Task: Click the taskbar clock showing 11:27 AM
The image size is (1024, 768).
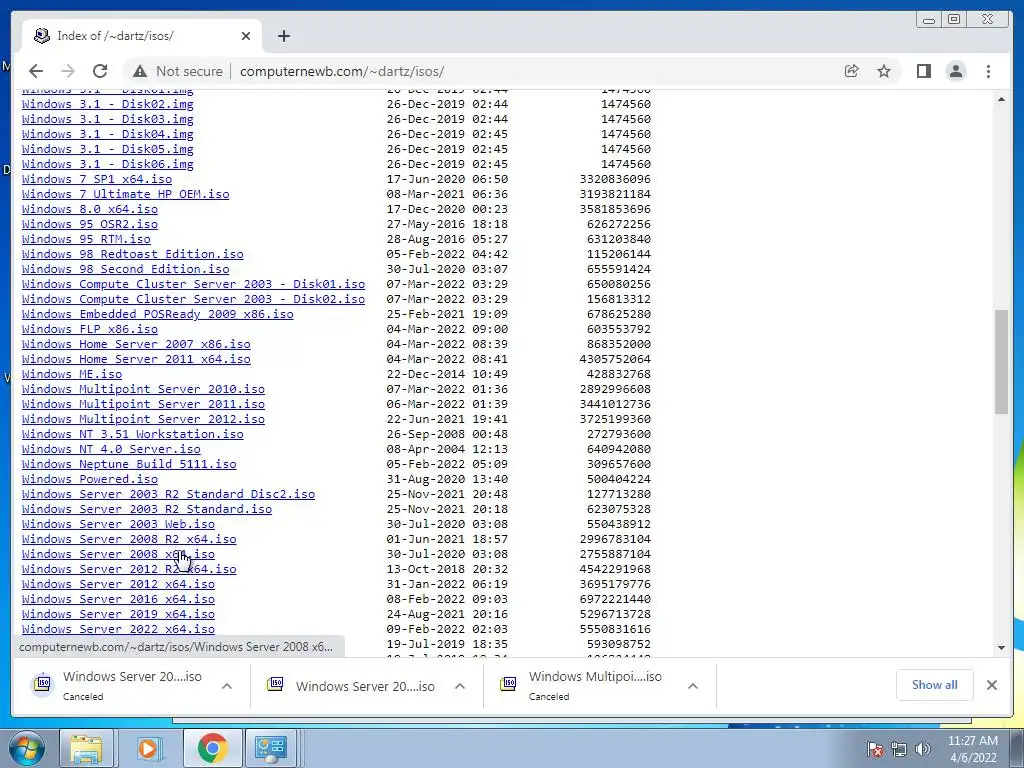Action: click(973, 749)
